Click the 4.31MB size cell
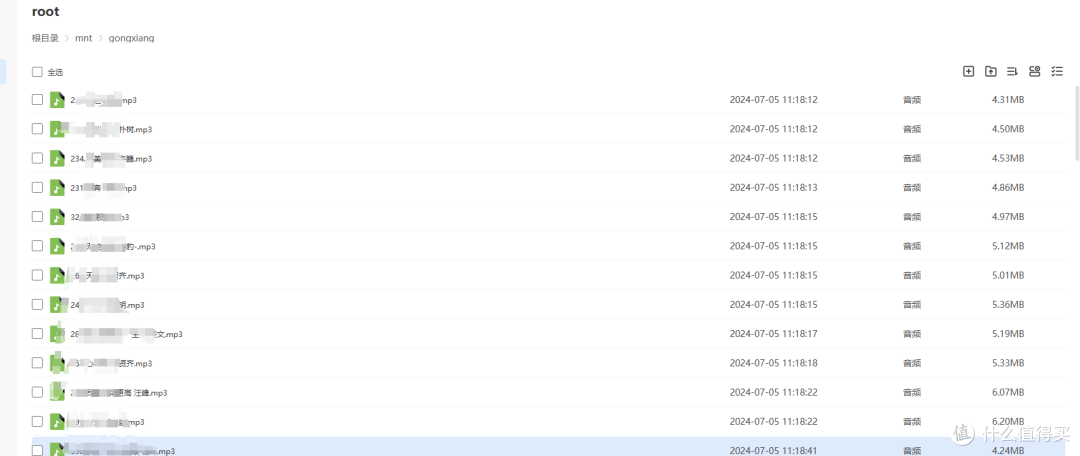1080x456 pixels. [1008, 100]
